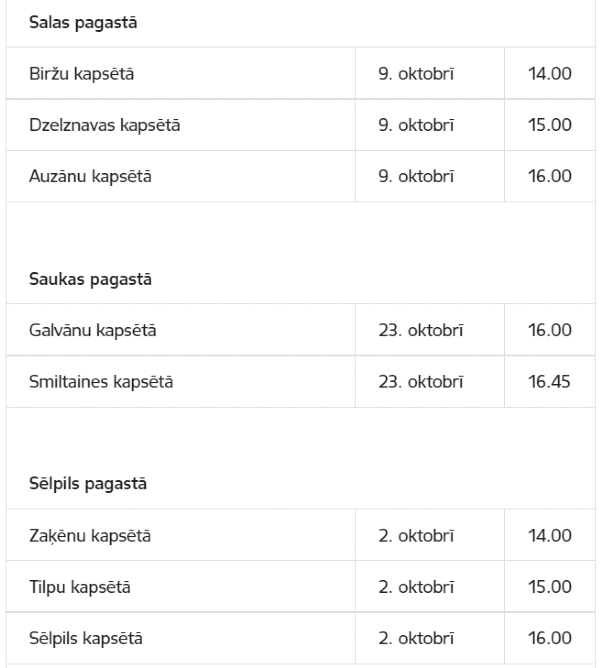This screenshot has height=668, width=600.
Task: Click the Auzānu kapsētā cell
Action: (x=181, y=176)
